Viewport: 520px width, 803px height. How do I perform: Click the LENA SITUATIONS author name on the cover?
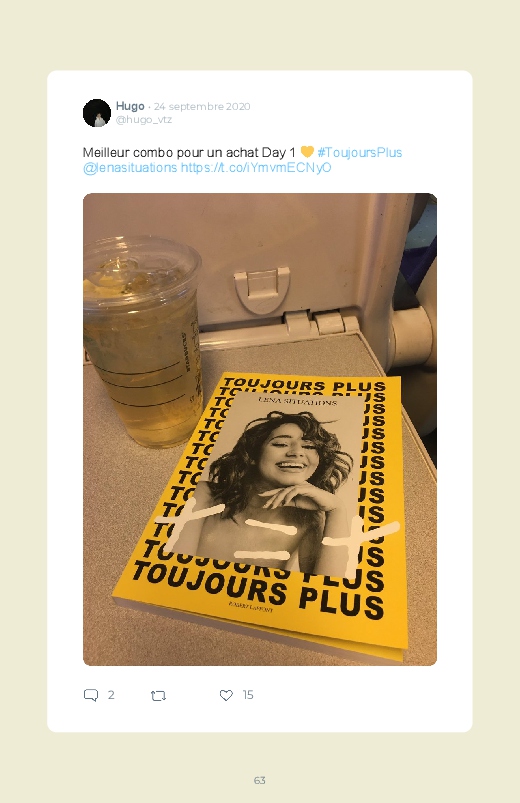point(298,401)
